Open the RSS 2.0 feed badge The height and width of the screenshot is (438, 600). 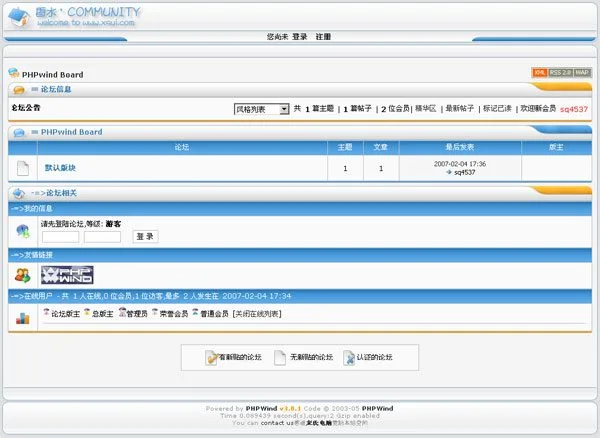(559, 73)
